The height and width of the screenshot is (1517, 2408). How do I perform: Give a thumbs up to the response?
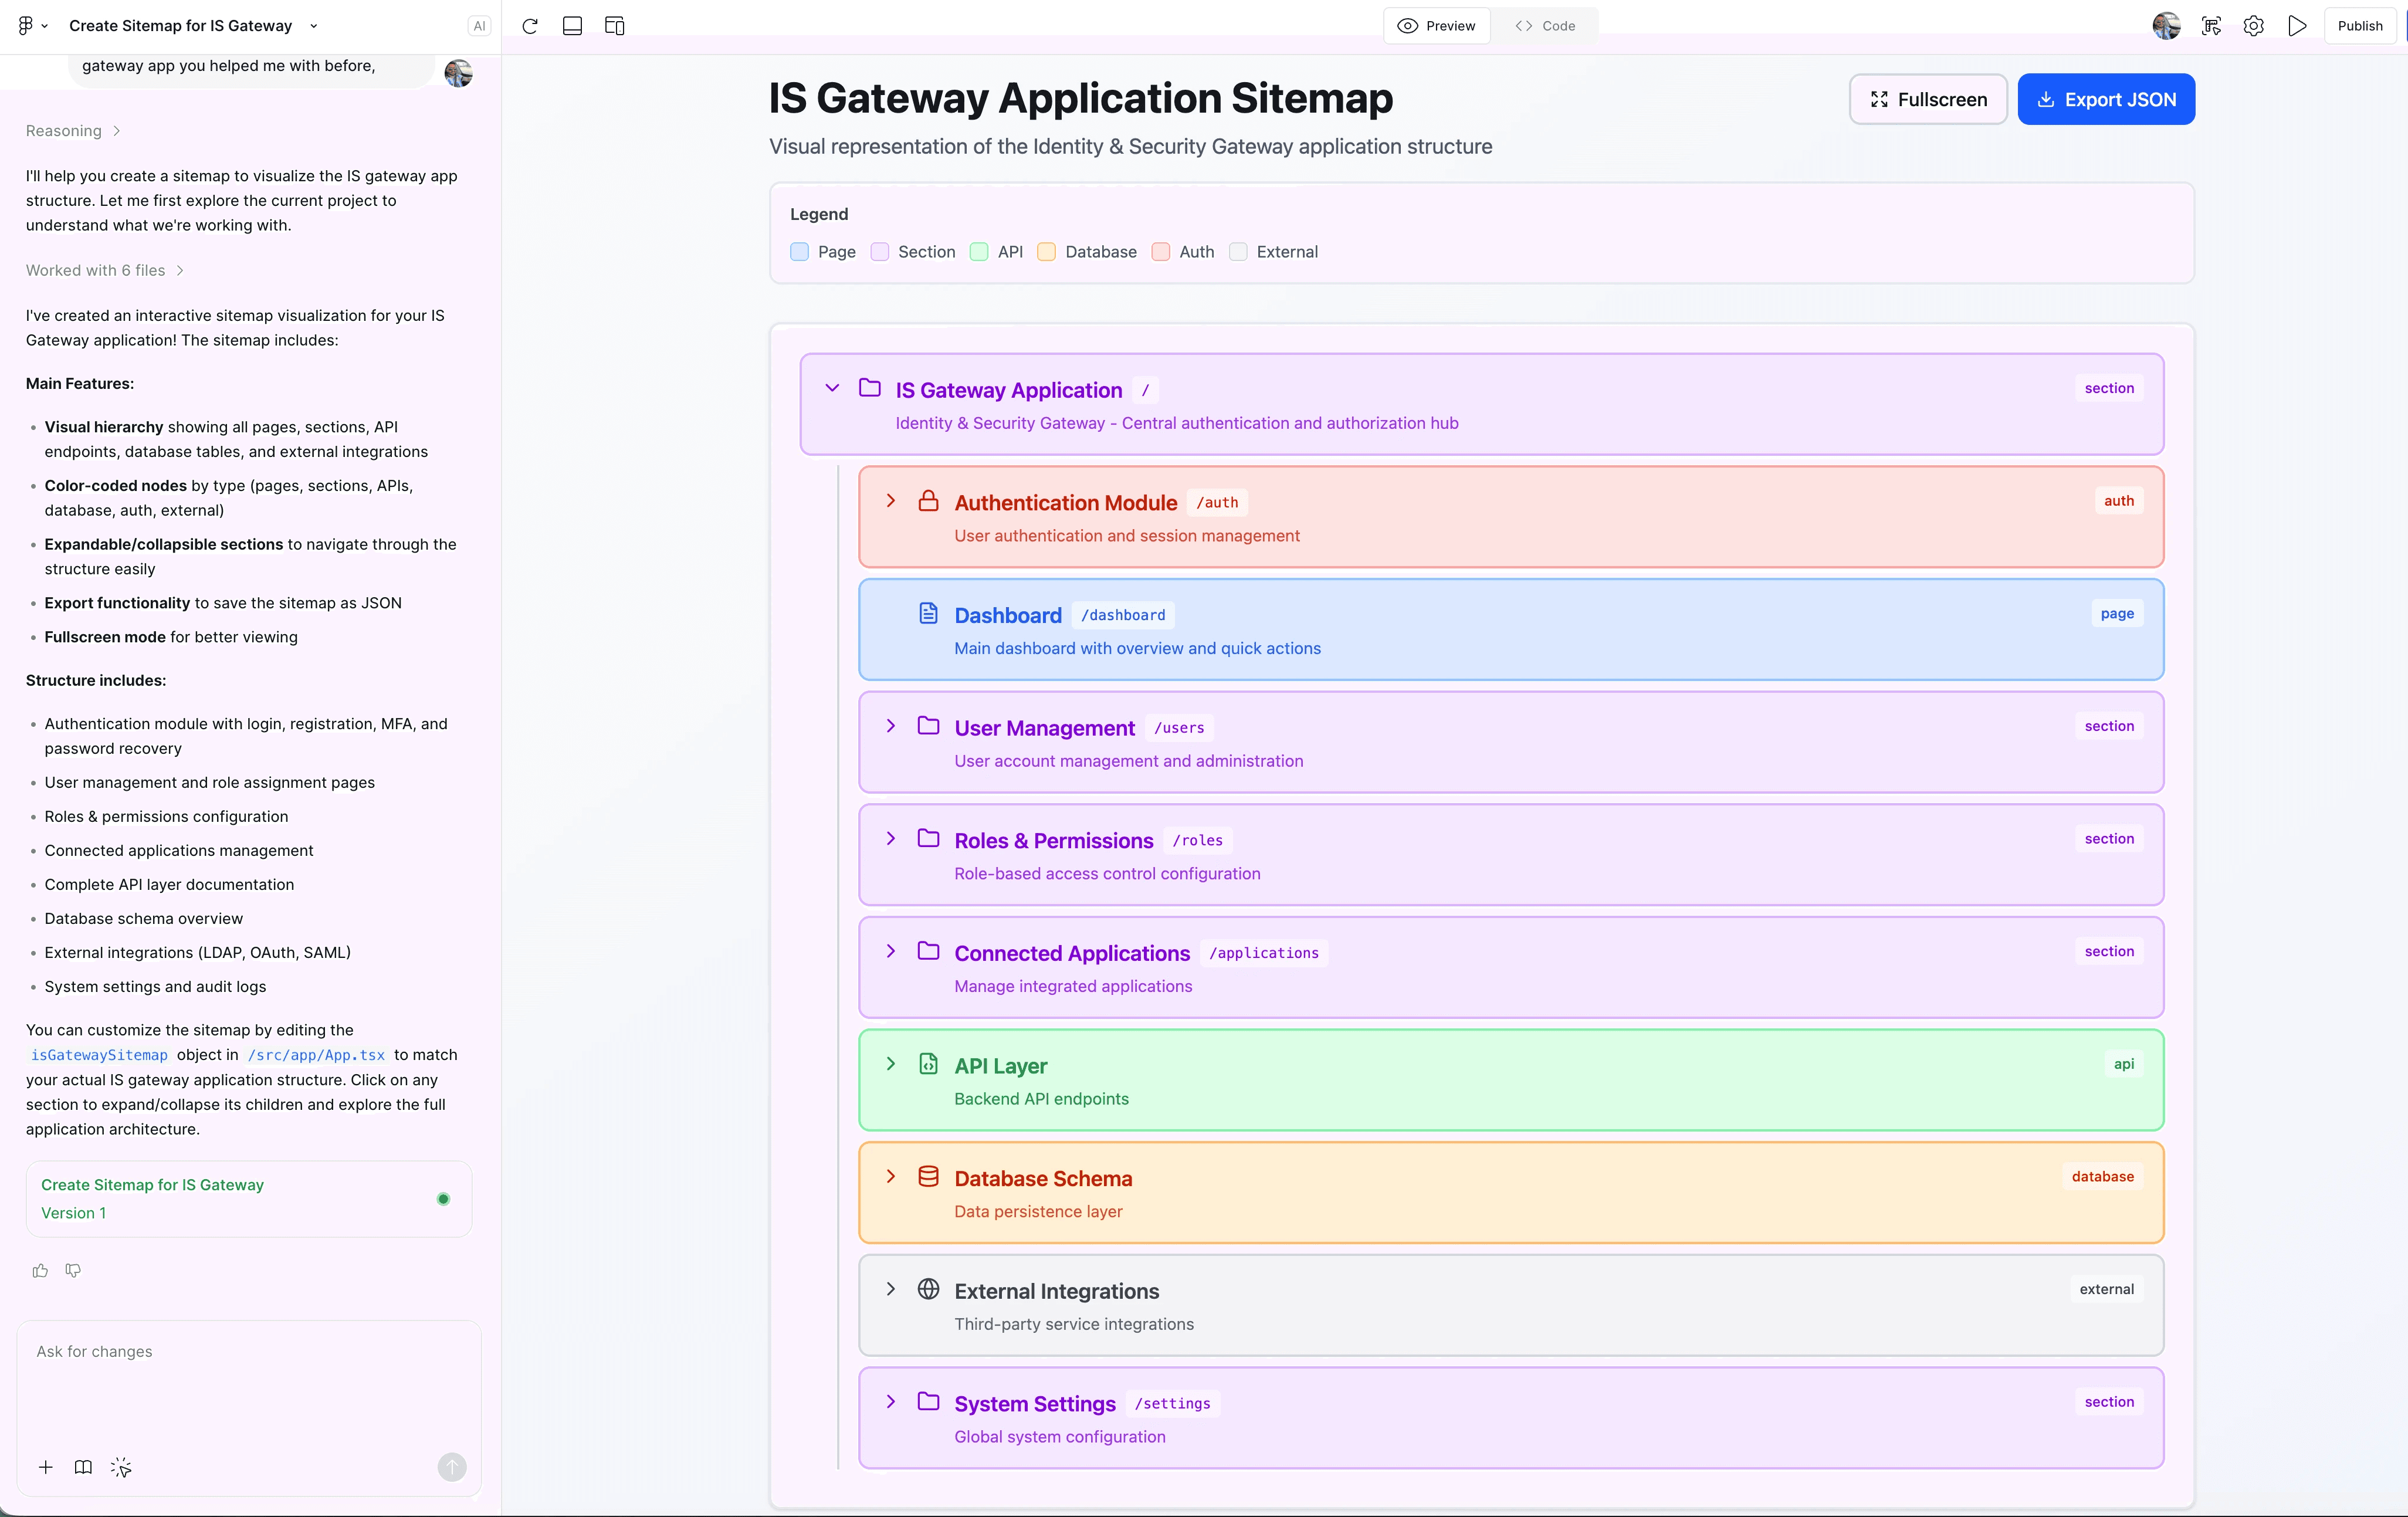click(x=40, y=1270)
